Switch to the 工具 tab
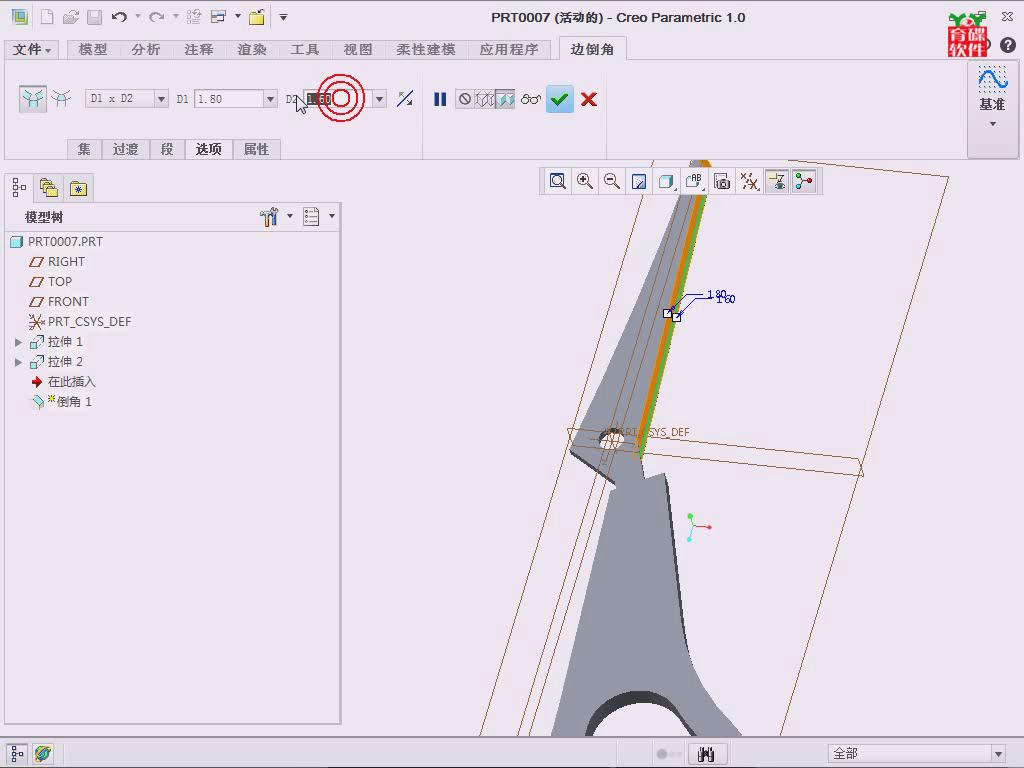 (x=304, y=50)
